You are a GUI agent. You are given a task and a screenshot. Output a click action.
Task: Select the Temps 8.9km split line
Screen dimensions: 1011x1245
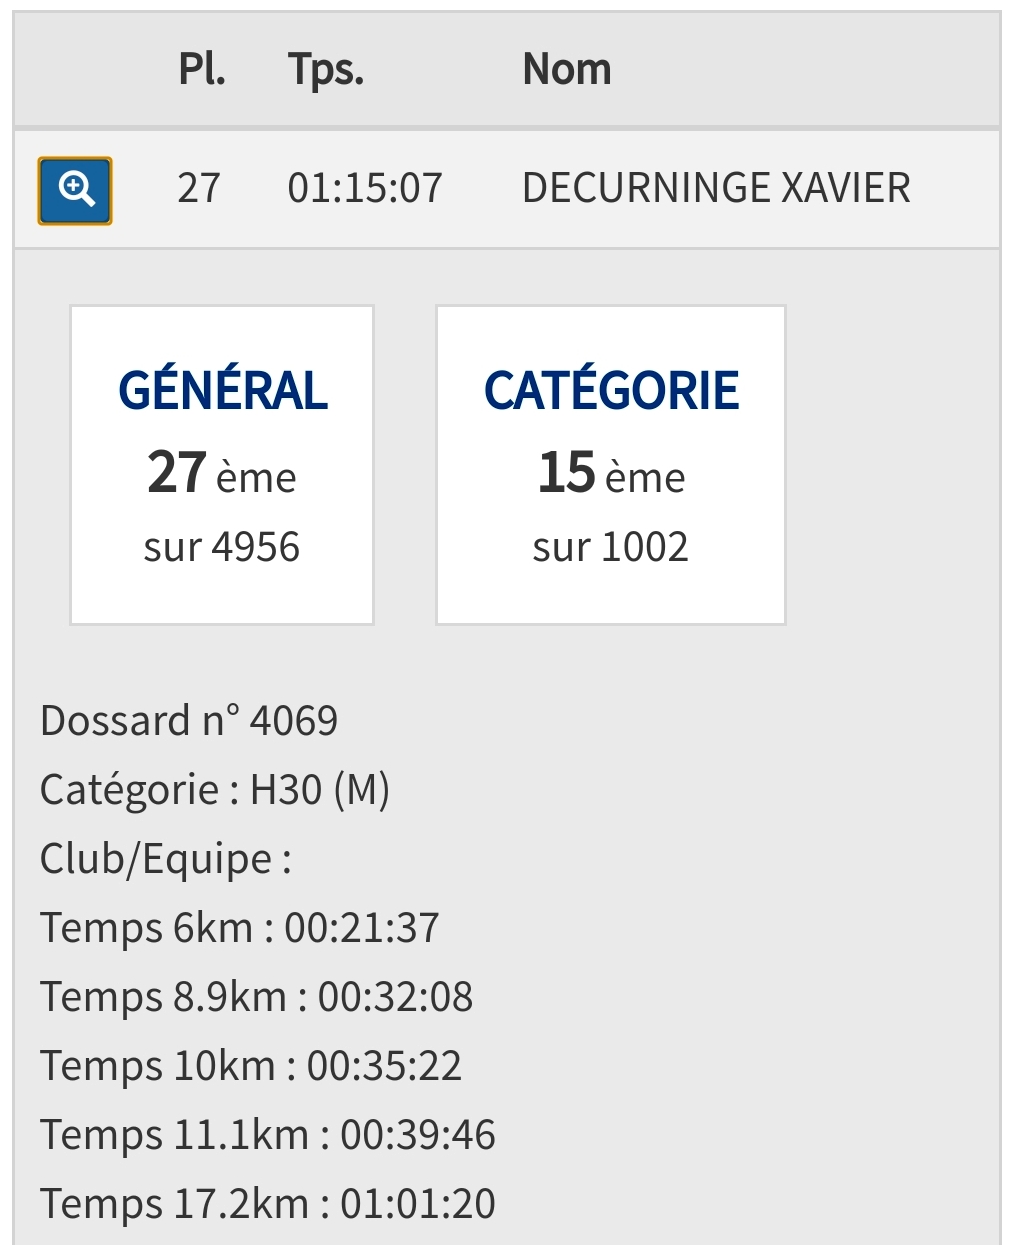click(x=257, y=997)
